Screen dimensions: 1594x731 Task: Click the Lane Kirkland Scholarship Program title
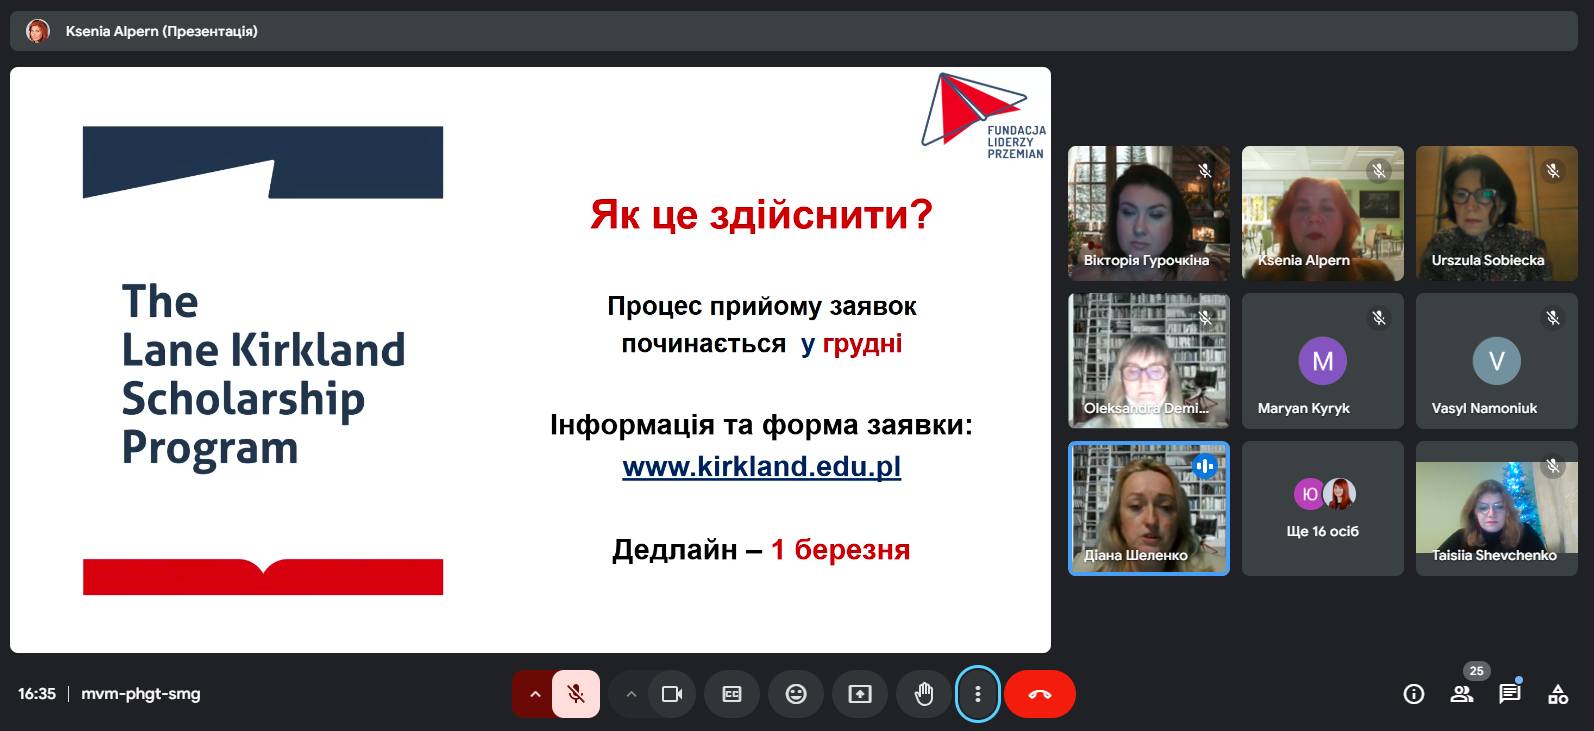(x=263, y=374)
